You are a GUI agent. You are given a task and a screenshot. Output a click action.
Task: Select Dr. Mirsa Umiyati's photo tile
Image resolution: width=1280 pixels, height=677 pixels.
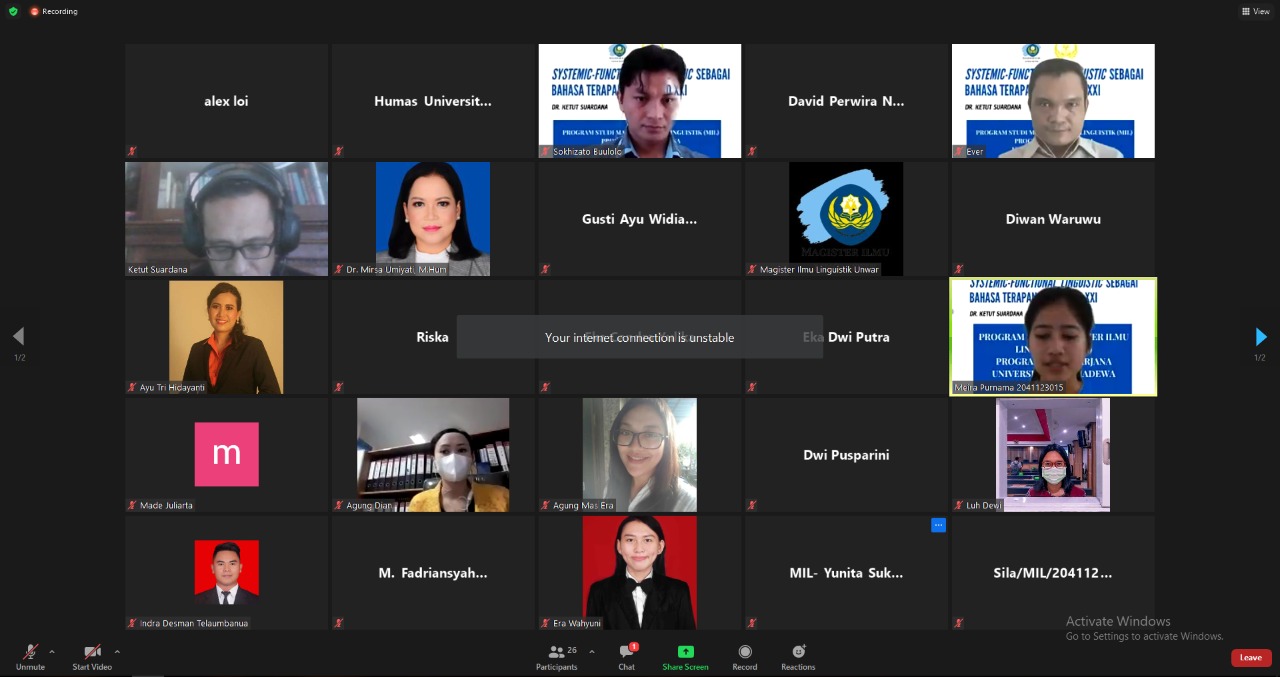click(x=433, y=219)
